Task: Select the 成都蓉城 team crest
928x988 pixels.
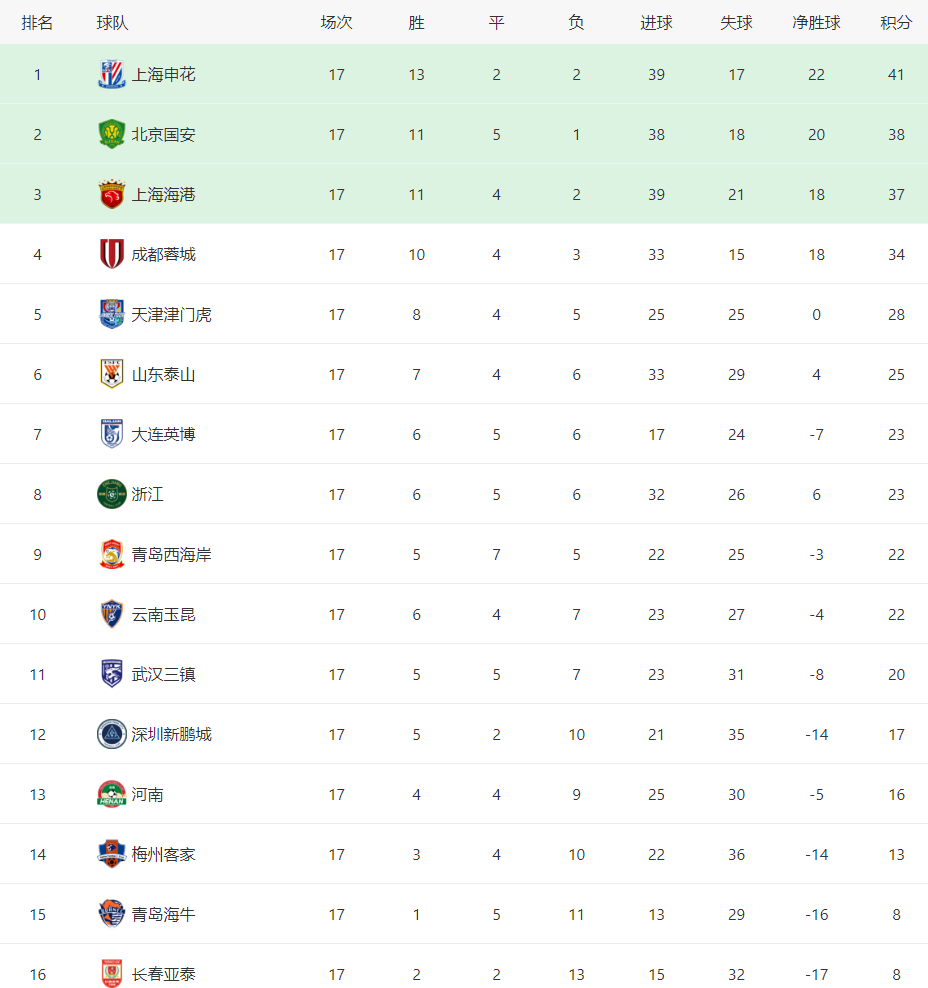Action: (112, 254)
